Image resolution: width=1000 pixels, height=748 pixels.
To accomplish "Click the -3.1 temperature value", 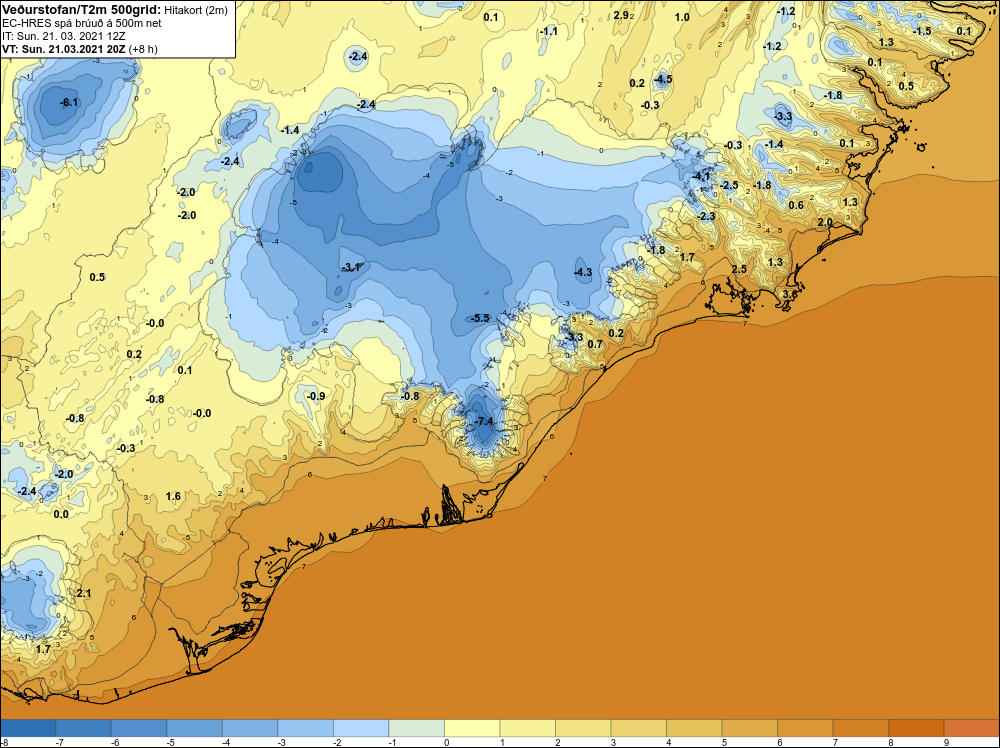I will [351, 267].
